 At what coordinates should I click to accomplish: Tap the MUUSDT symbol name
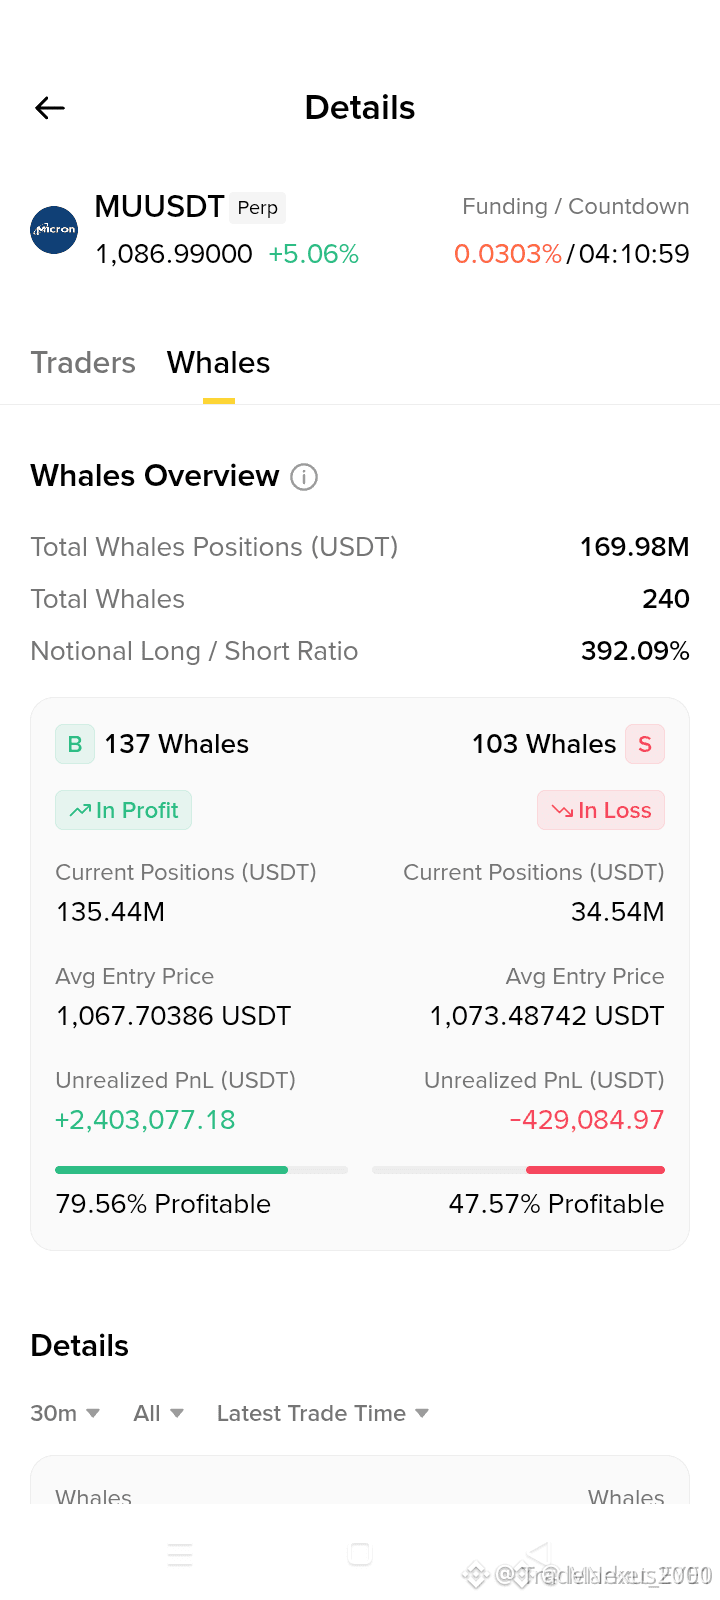click(159, 207)
